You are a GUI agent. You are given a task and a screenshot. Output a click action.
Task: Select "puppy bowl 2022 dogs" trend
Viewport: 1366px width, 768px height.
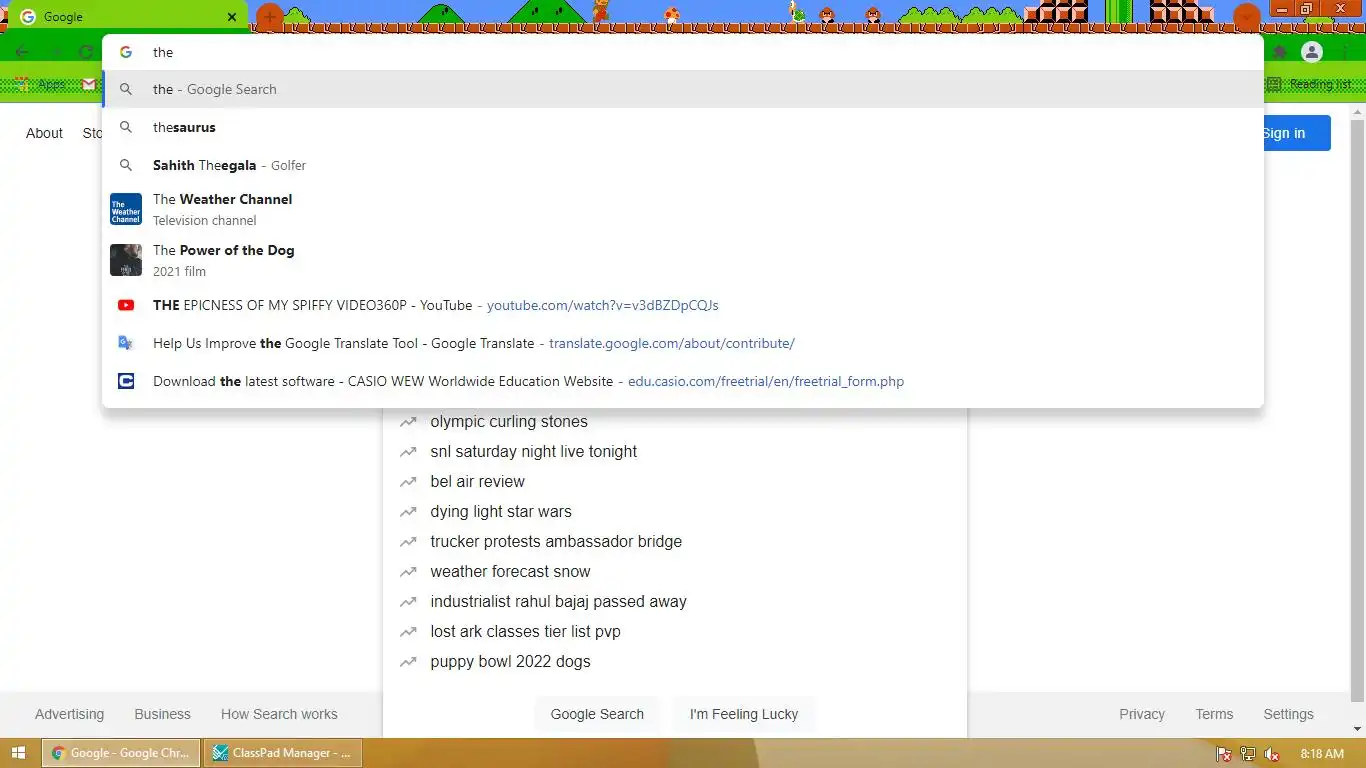(675, 662)
